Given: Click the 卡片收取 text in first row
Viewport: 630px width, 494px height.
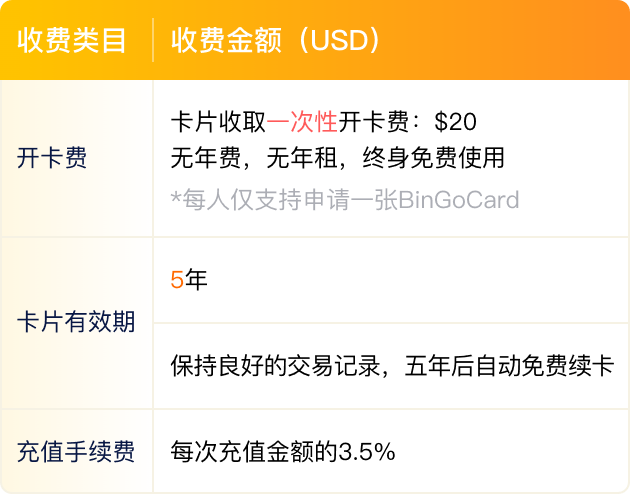Looking at the screenshot, I should [218, 122].
